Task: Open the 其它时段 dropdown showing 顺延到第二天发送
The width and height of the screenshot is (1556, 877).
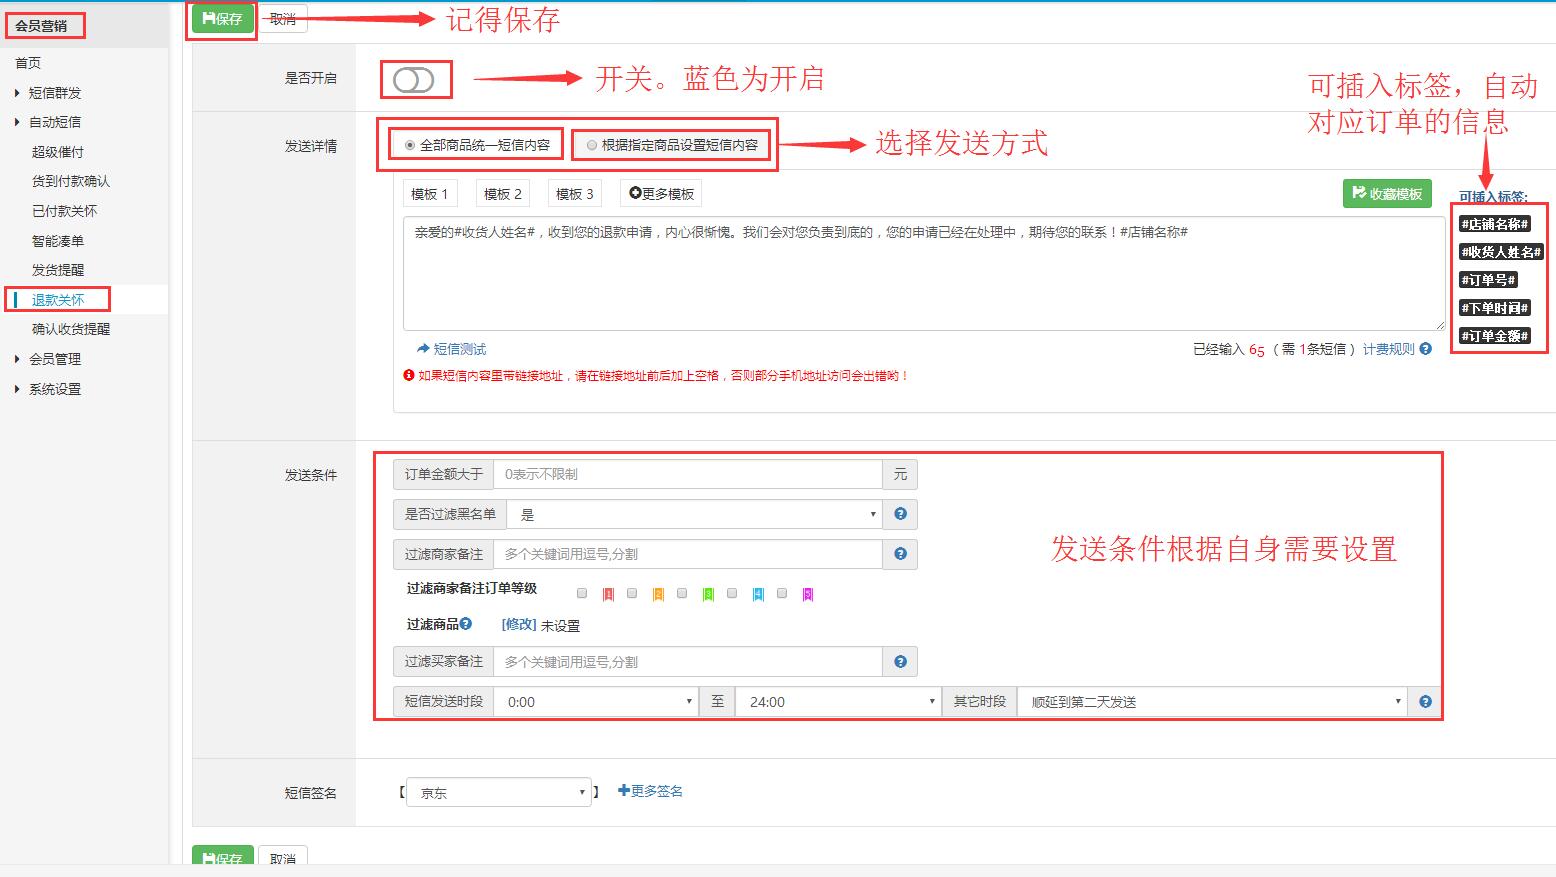Action: (x=1211, y=702)
